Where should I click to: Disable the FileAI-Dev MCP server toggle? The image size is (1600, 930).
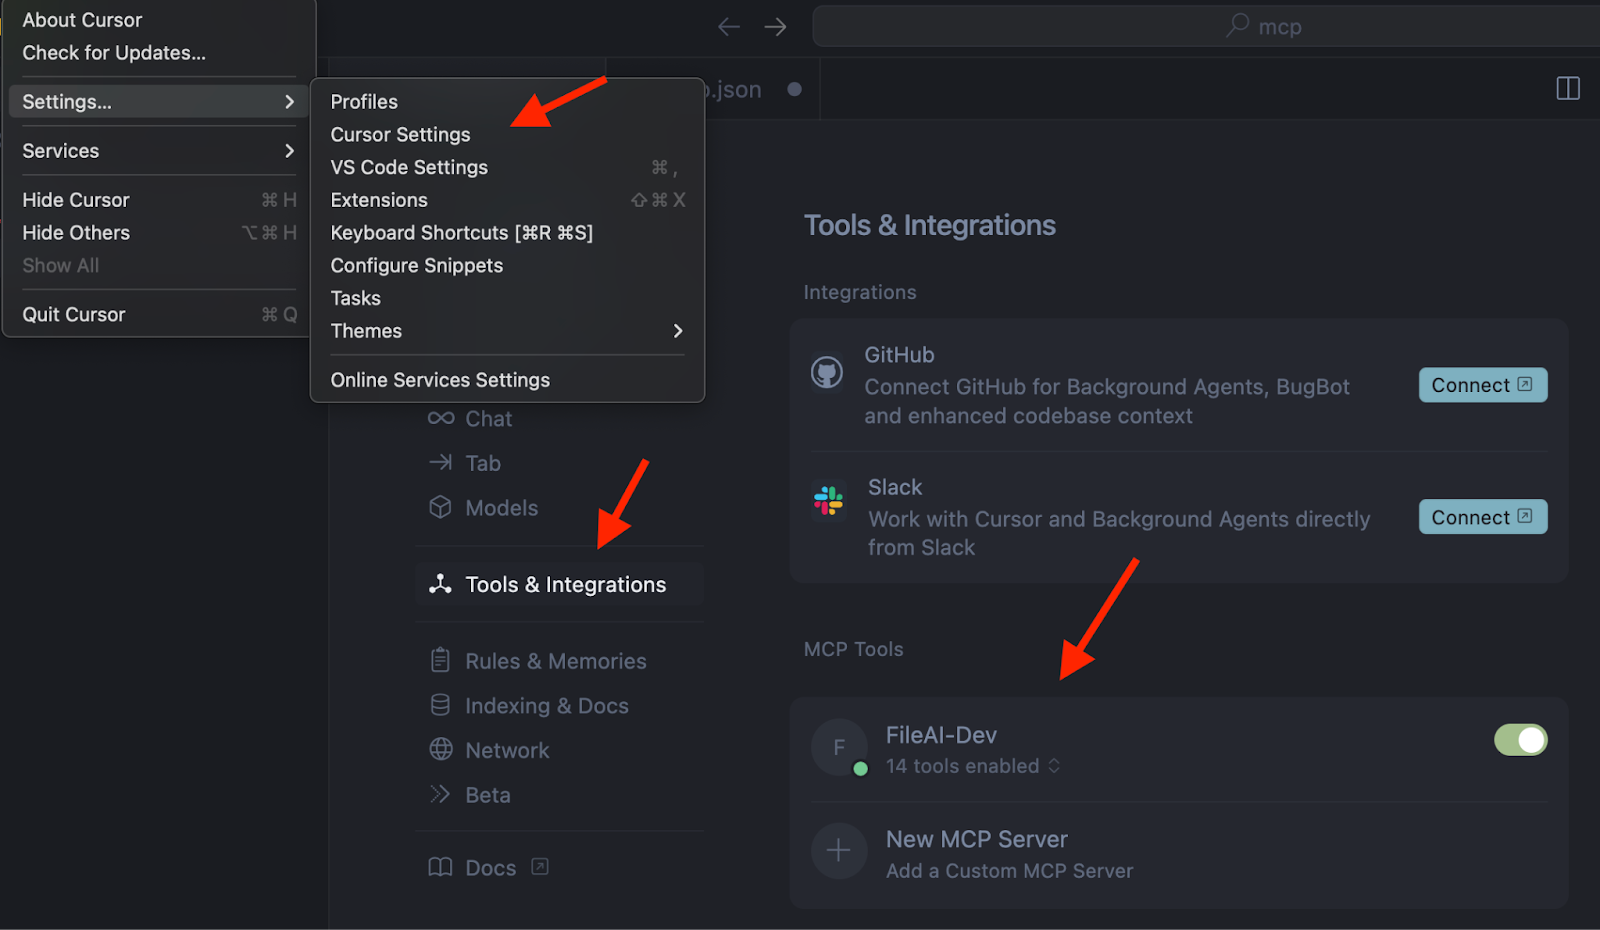coord(1521,740)
